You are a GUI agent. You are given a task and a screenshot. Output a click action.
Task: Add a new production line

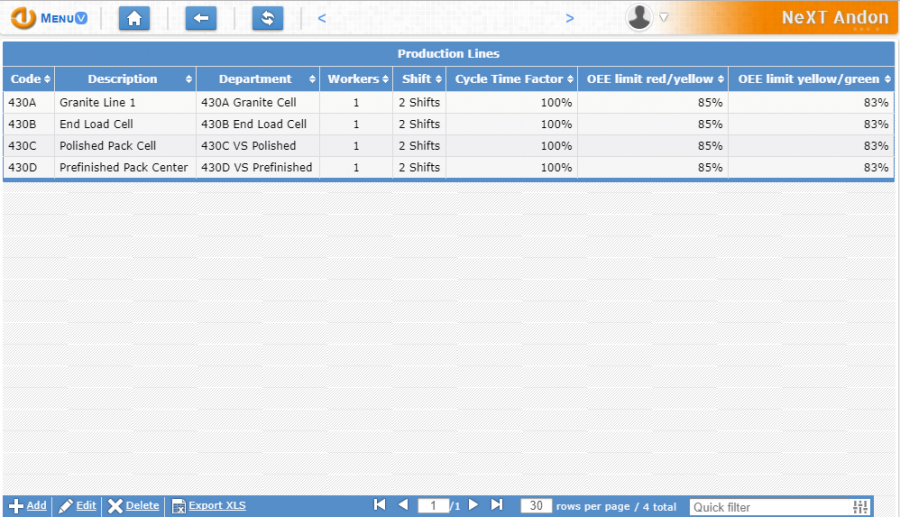28,506
